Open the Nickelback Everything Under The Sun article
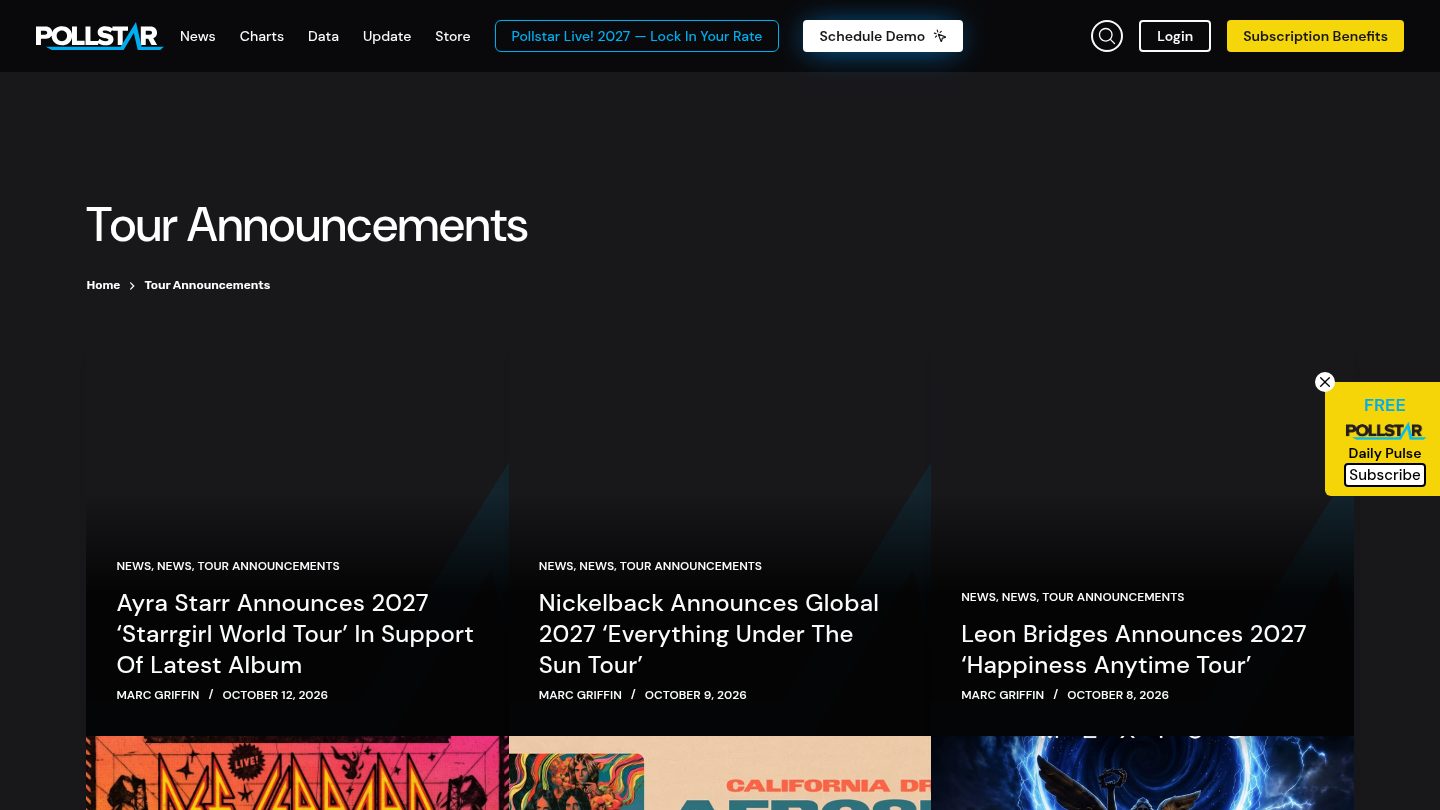 coord(709,634)
